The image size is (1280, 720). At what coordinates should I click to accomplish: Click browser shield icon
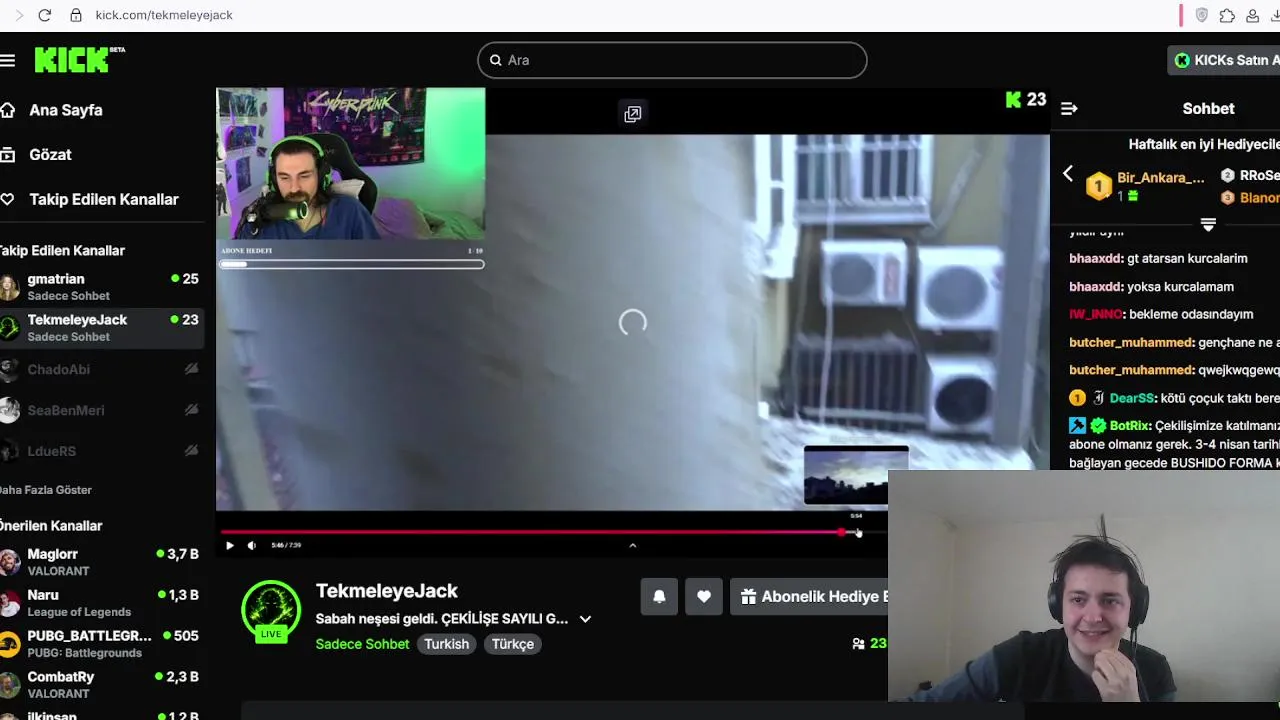pos(1202,15)
